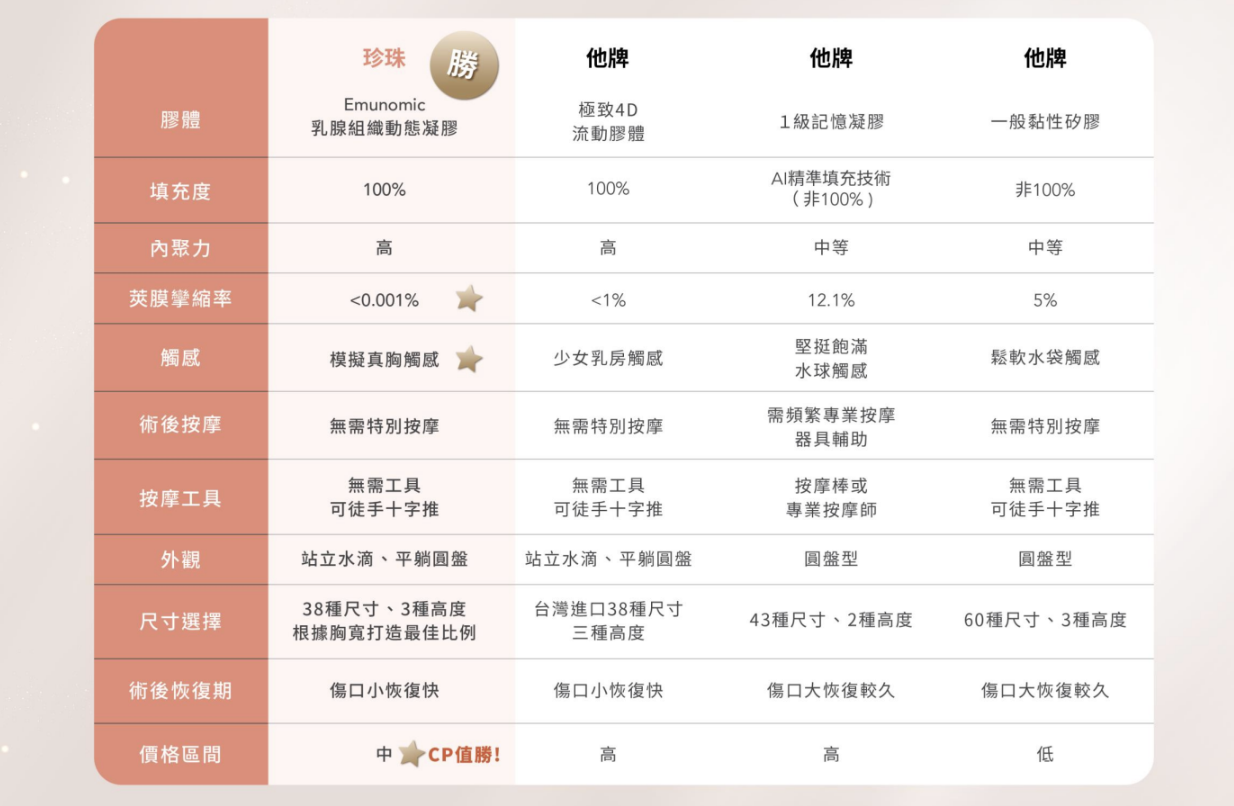Click the round gold 勝 badge
Screen dimensions: 1234x806
point(463,66)
